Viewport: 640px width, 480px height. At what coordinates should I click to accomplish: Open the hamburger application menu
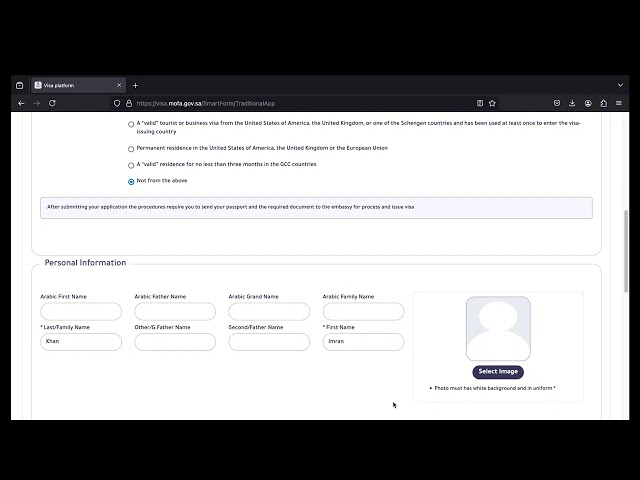(x=619, y=103)
